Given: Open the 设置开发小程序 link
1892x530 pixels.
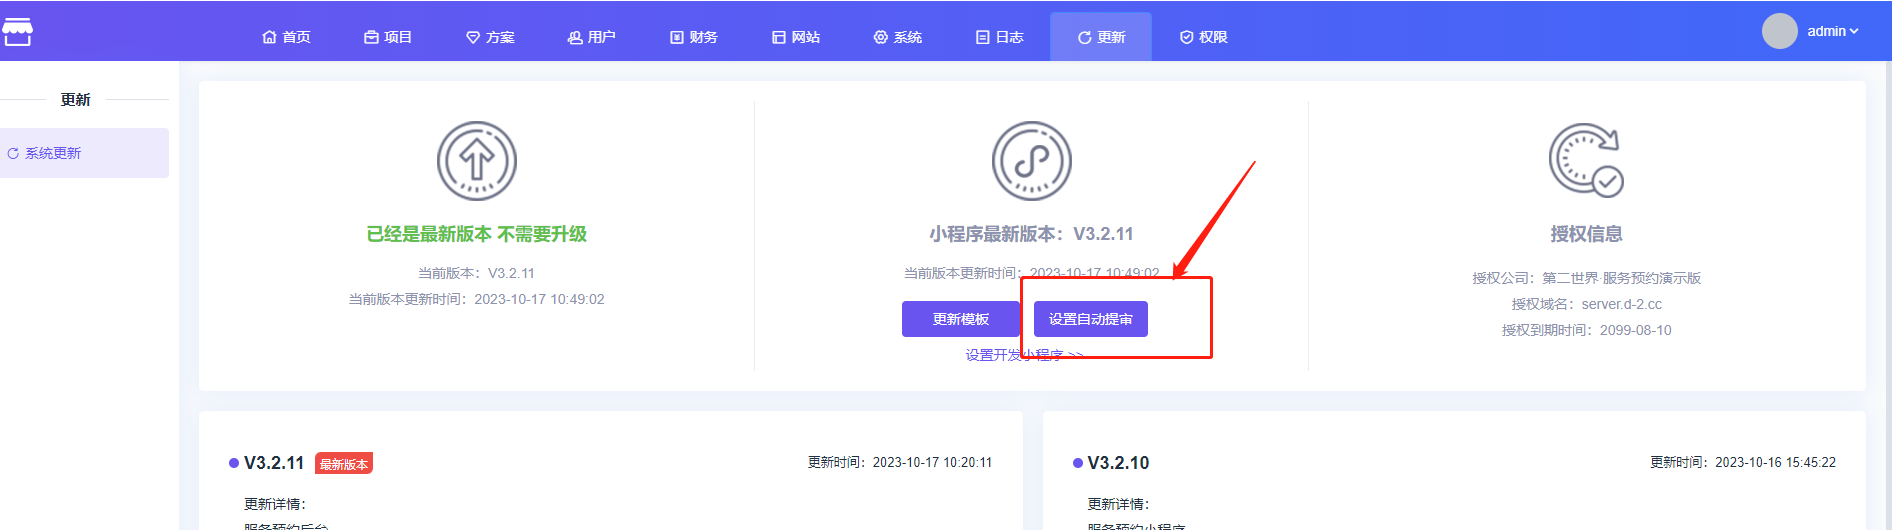Looking at the screenshot, I should [x=1024, y=355].
